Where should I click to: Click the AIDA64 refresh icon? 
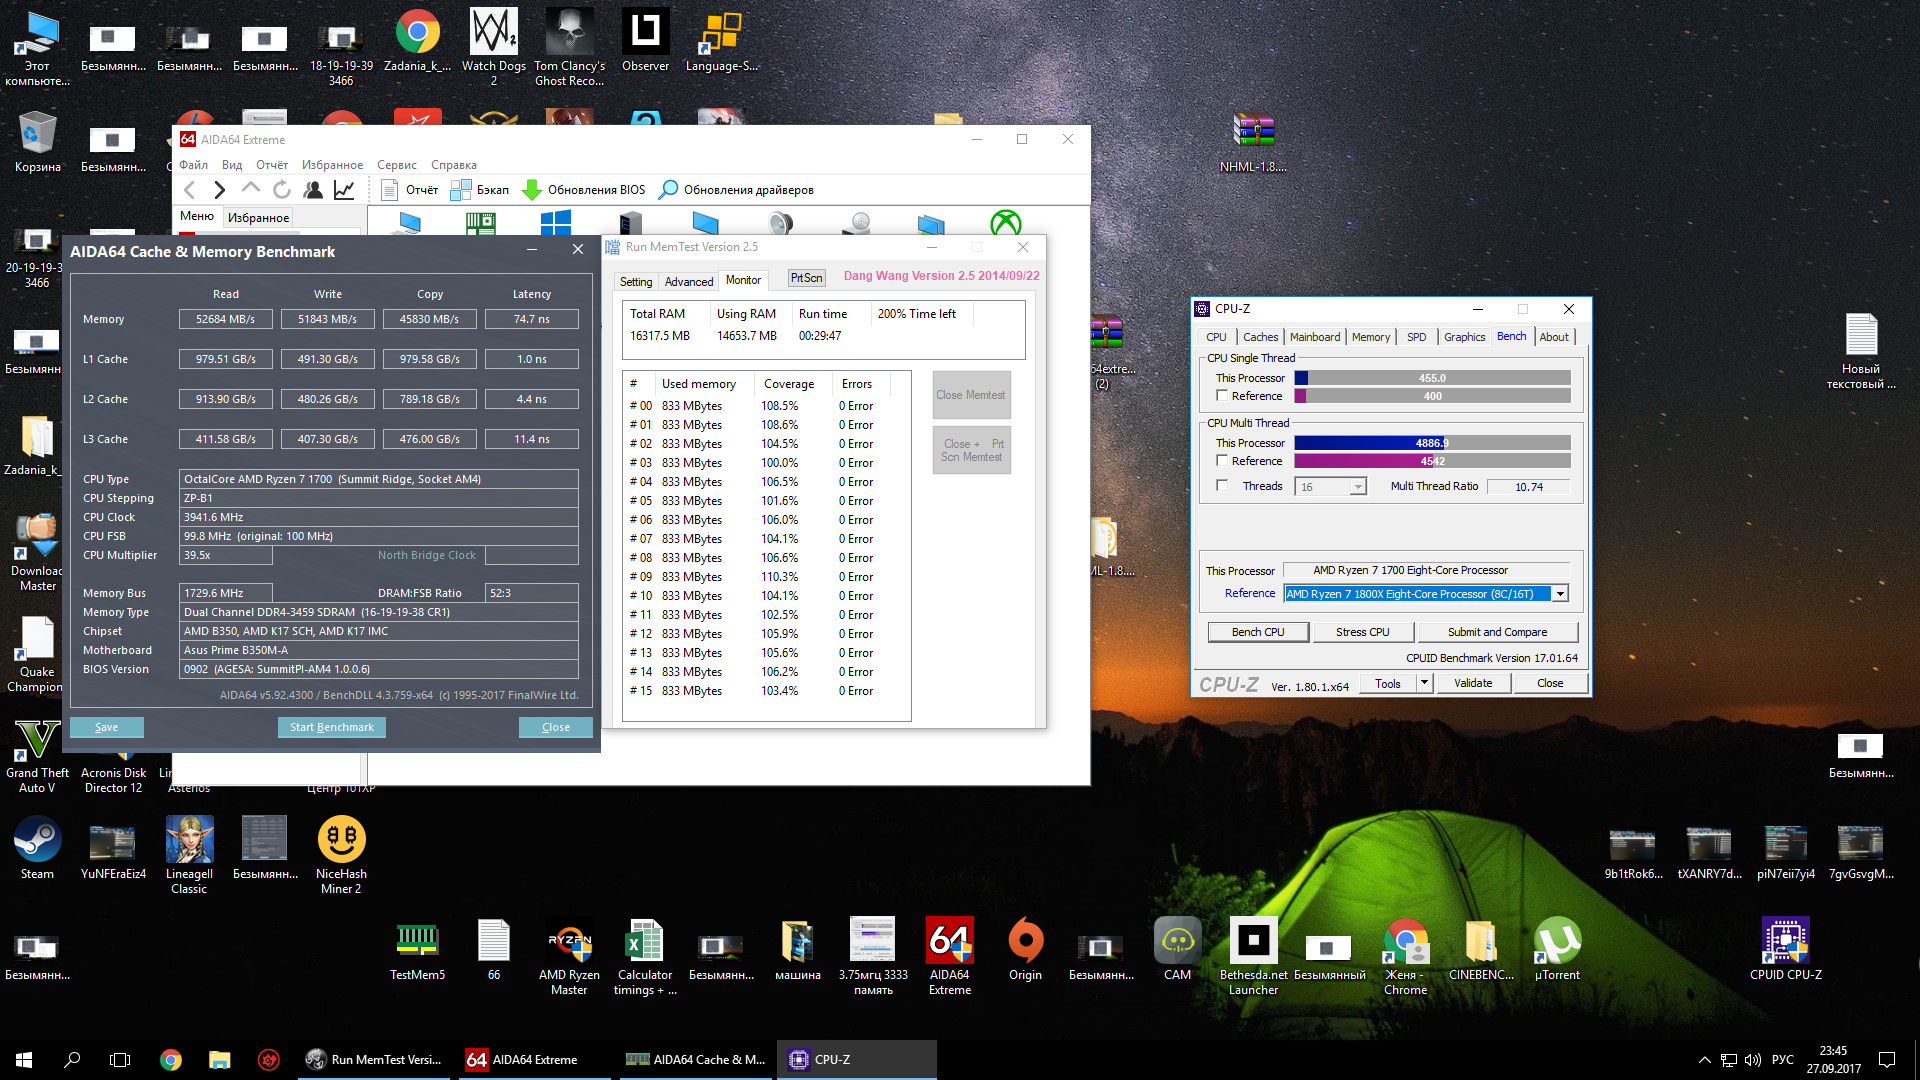tap(282, 190)
